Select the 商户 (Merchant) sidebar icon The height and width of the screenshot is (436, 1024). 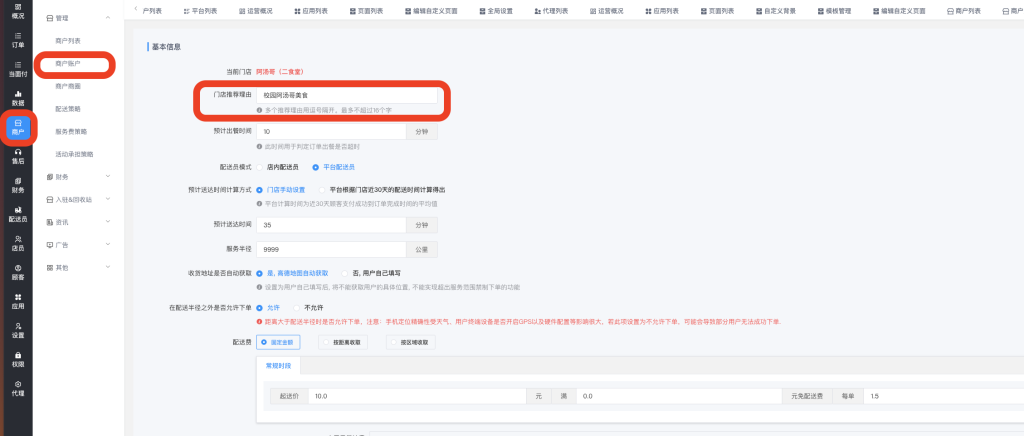pos(18,127)
